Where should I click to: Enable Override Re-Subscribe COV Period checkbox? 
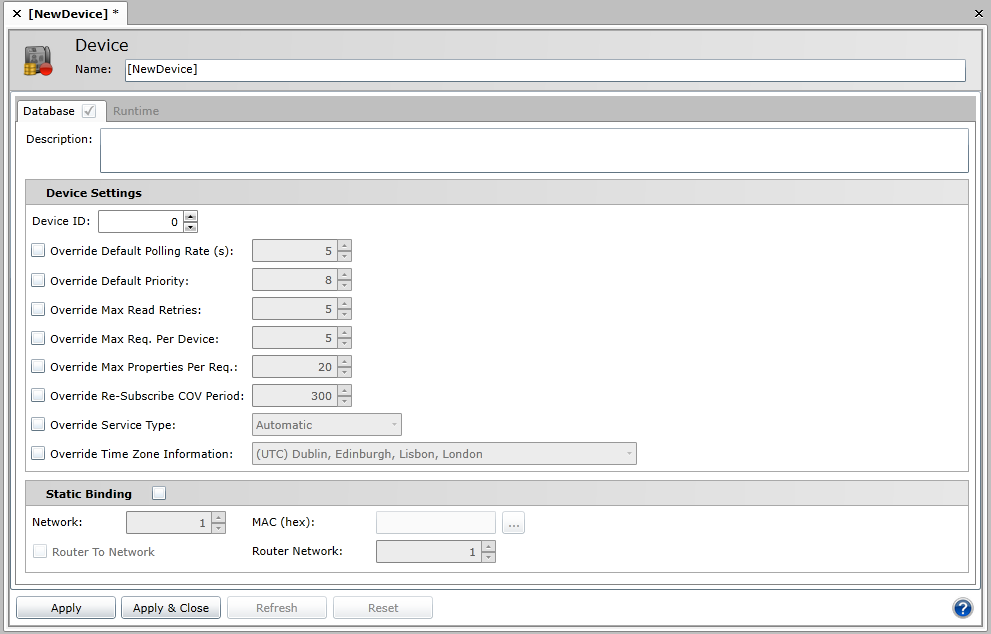tap(39, 396)
